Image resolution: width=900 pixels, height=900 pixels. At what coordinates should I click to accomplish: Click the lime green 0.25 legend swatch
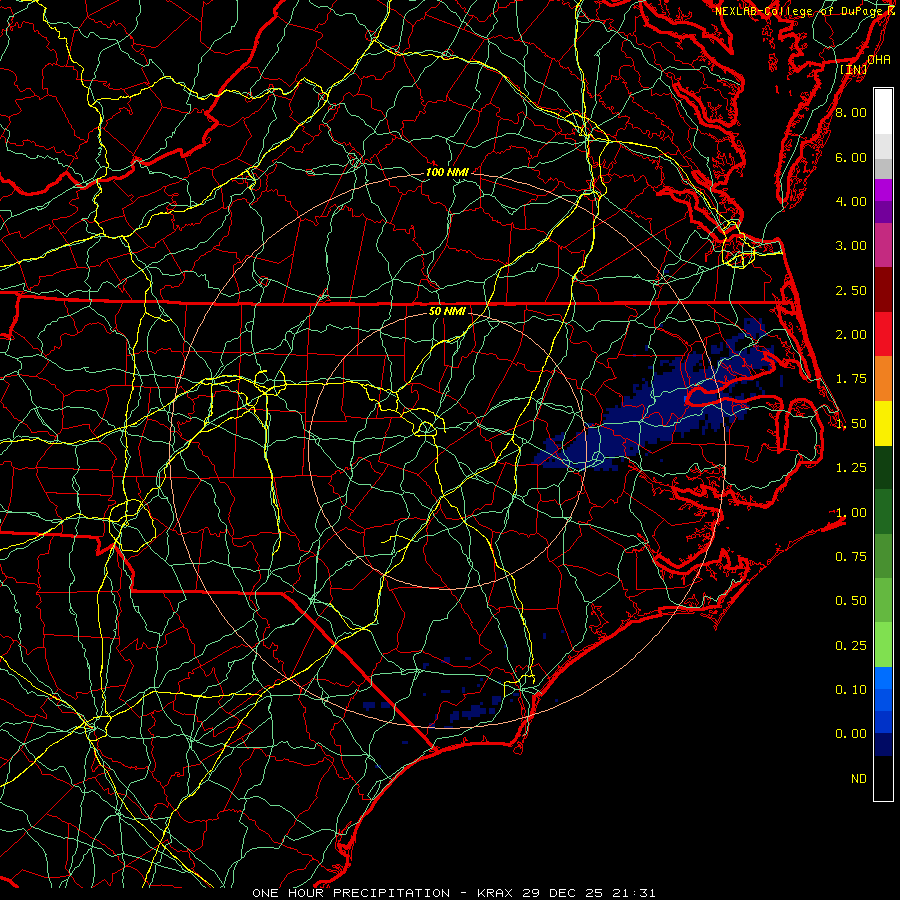point(883,645)
